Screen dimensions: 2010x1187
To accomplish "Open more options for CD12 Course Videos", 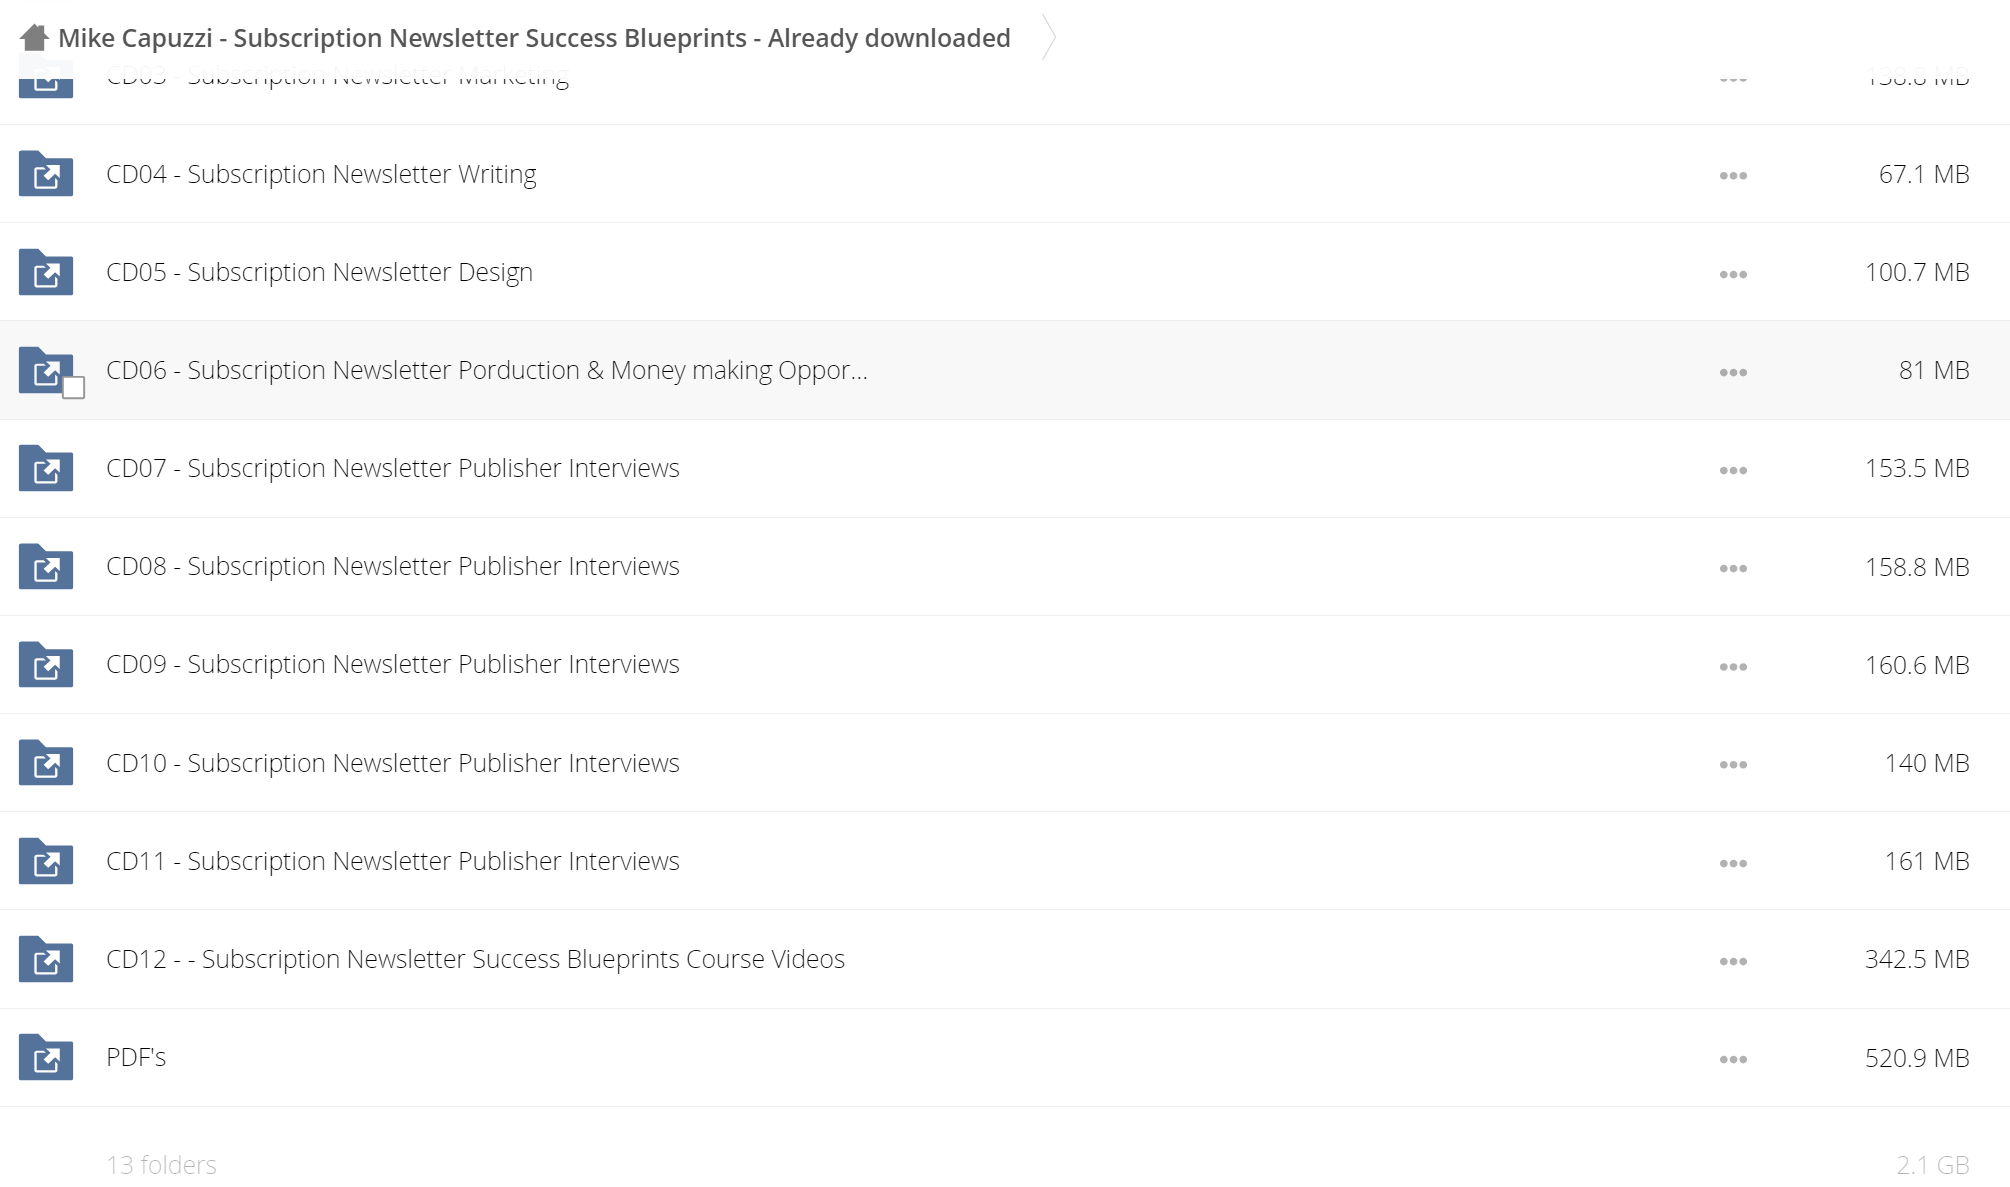I will tap(1733, 961).
